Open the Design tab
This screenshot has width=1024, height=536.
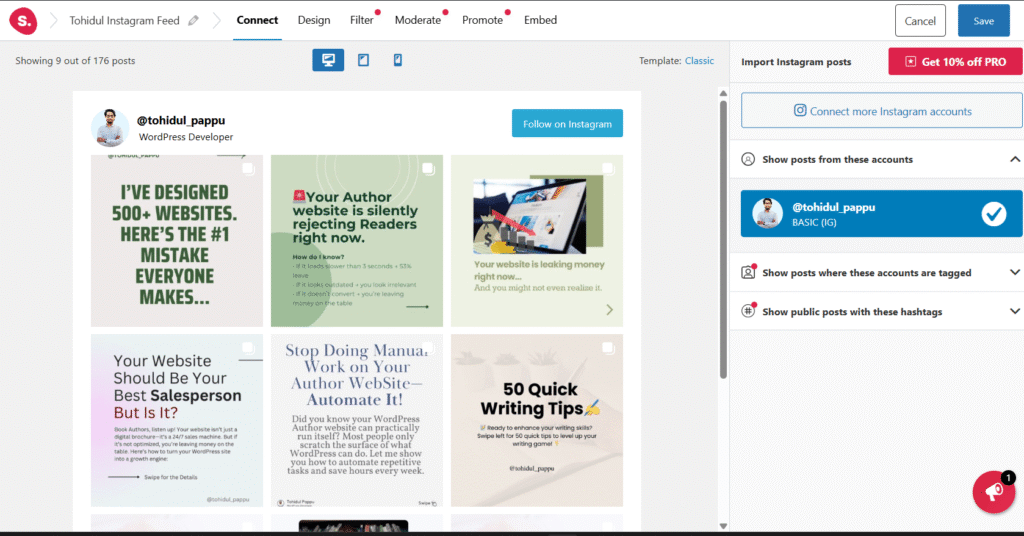click(x=314, y=20)
